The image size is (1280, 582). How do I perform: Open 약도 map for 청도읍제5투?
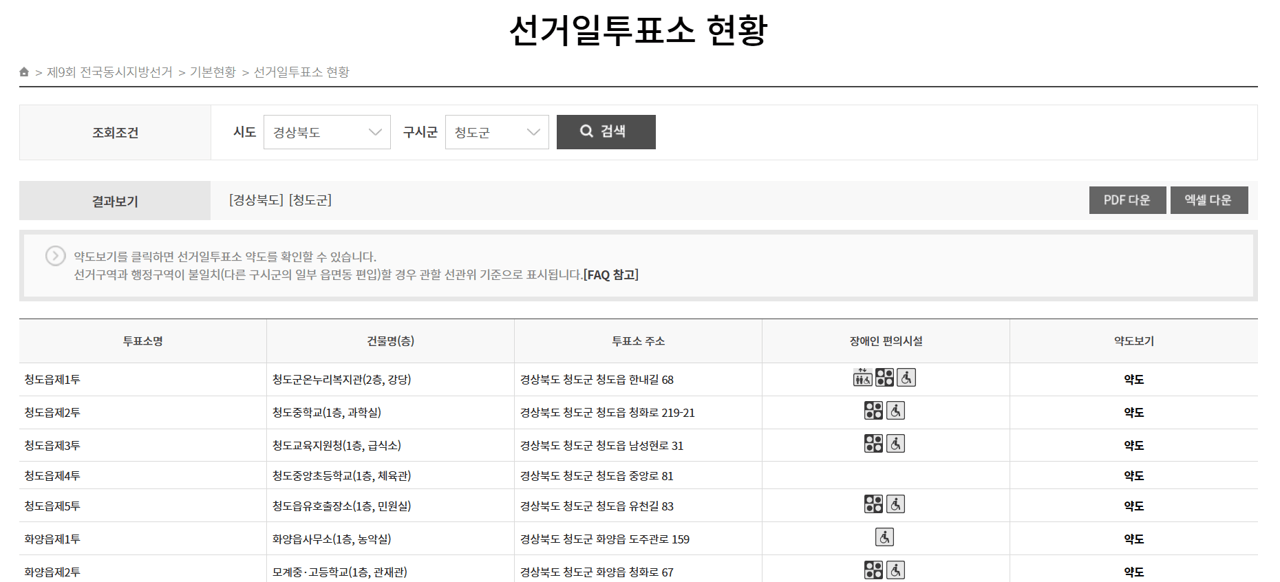tap(1134, 506)
